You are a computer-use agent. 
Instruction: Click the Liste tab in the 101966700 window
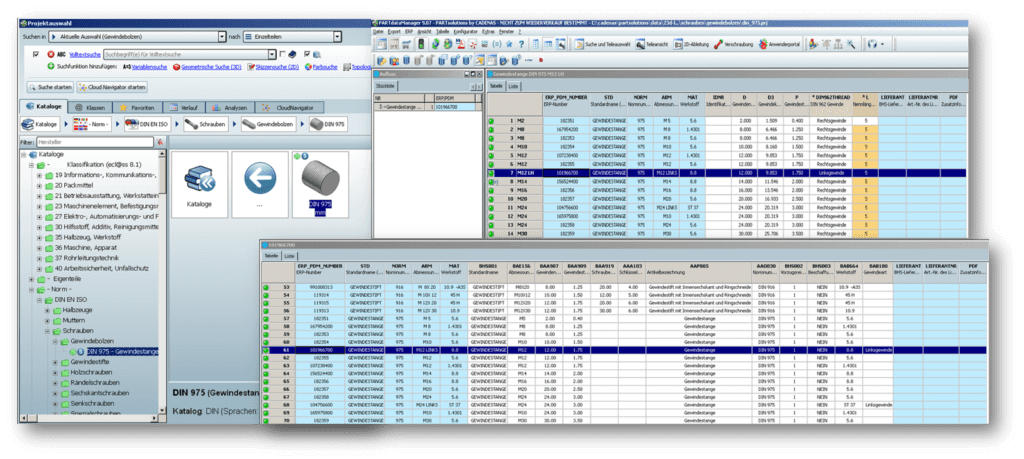[289, 256]
